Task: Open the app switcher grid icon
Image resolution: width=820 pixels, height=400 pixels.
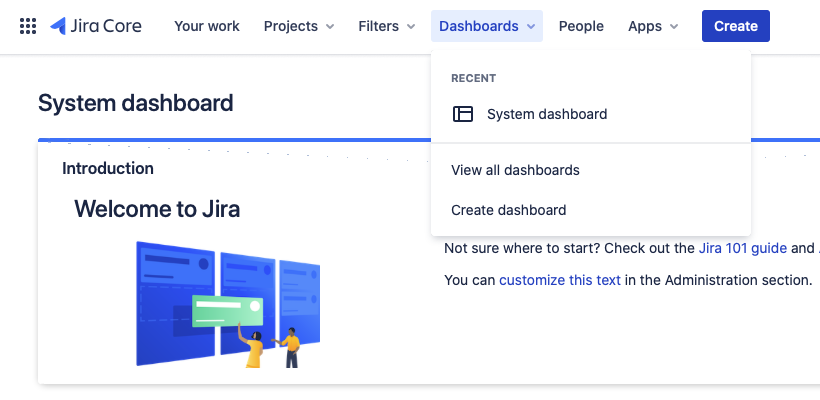Action: (28, 26)
